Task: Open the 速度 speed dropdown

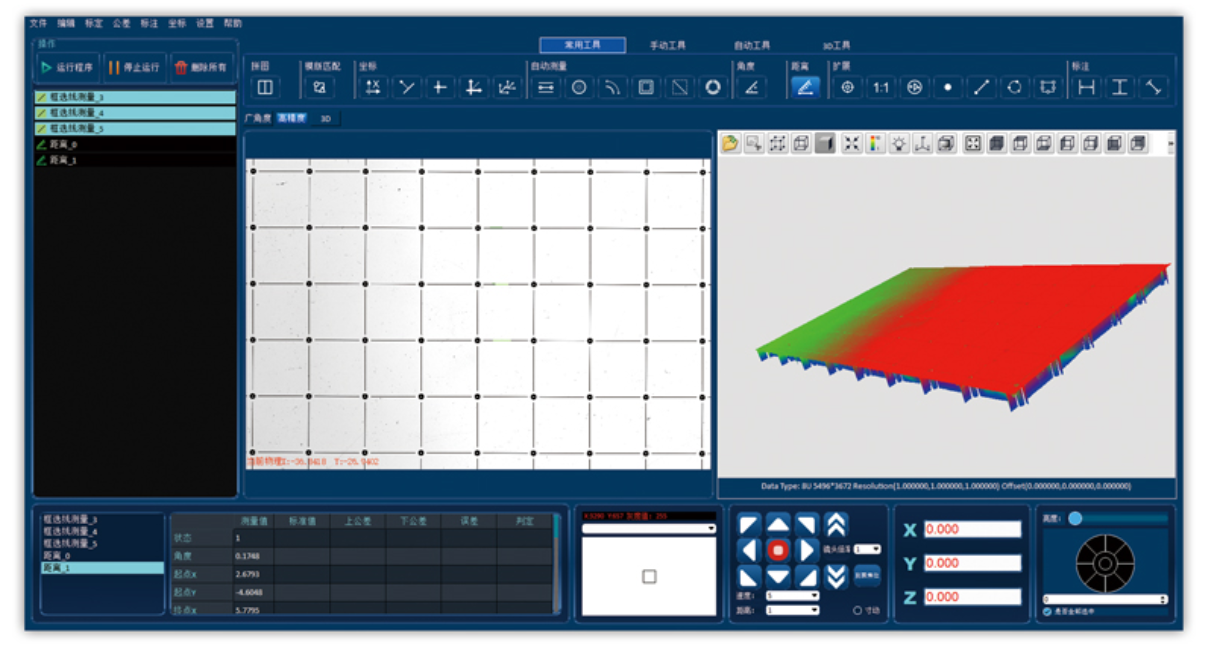Action: [792, 596]
